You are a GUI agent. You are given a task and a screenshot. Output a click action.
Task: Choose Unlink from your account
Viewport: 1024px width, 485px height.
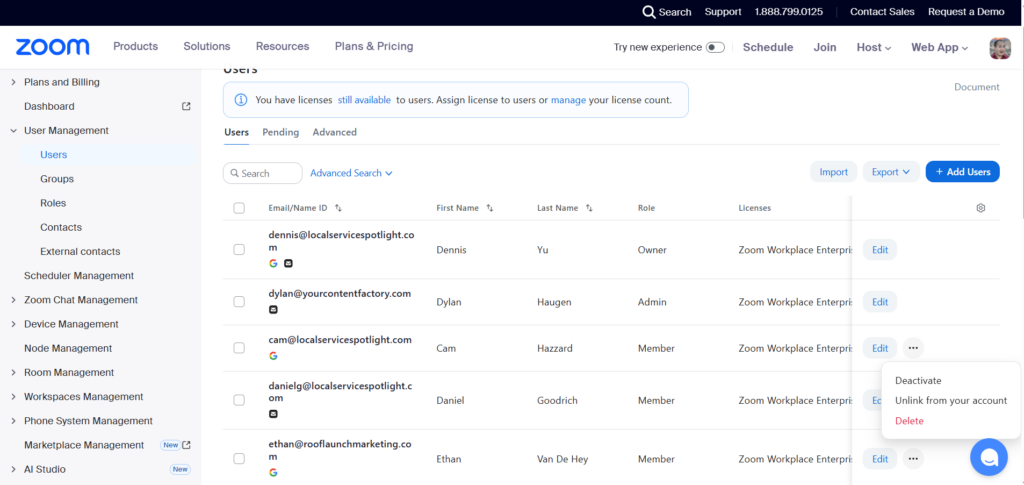[951, 400]
